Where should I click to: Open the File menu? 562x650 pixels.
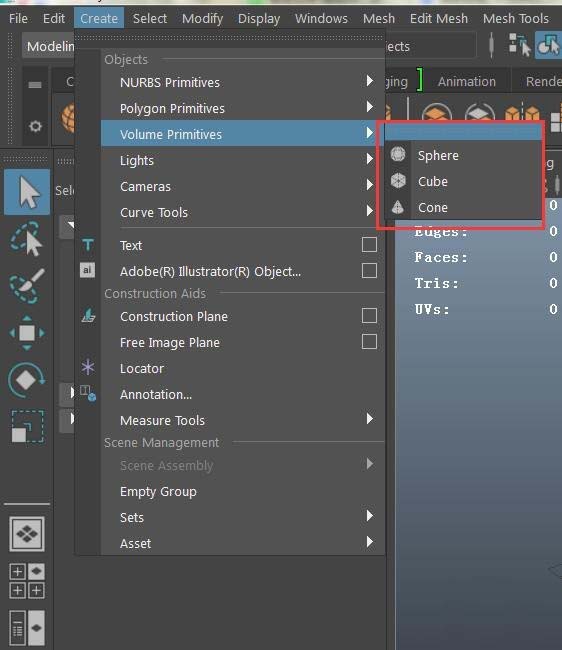click(x=18, y=18)
